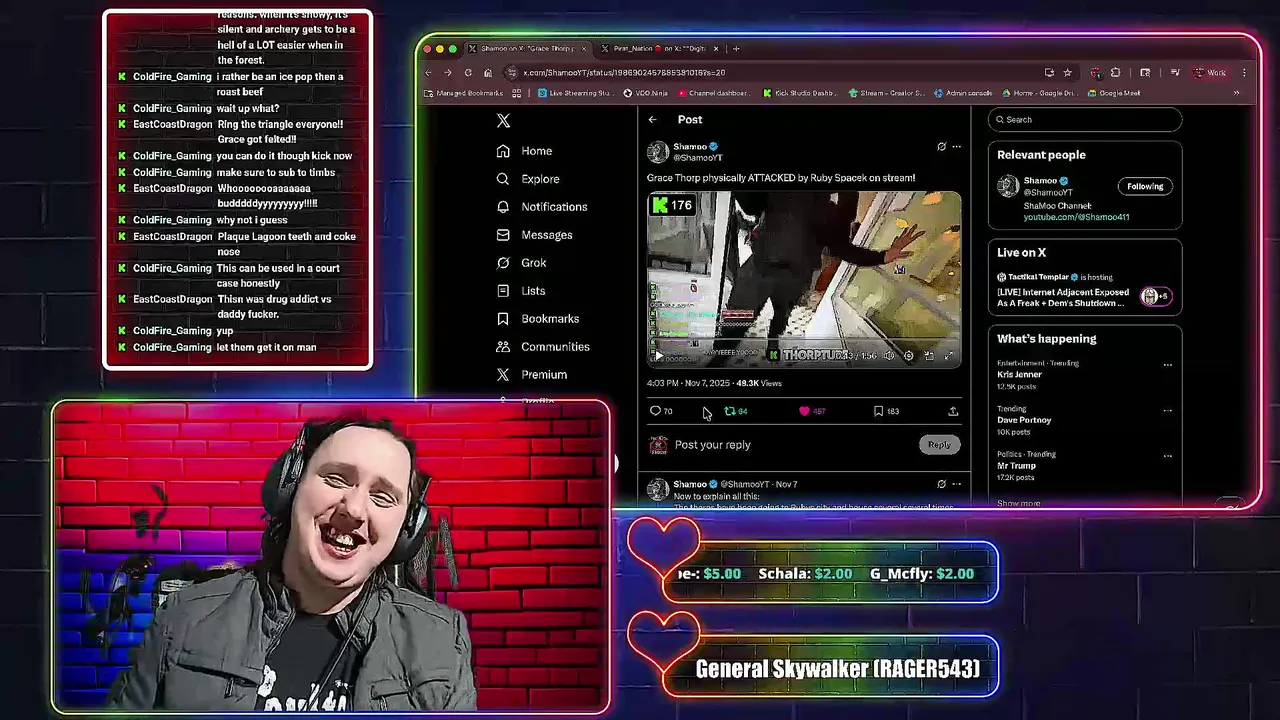Click the Following button for Shamoo
The image size is (1280, 720).
pyautogui.click(x=1145, y=187)
